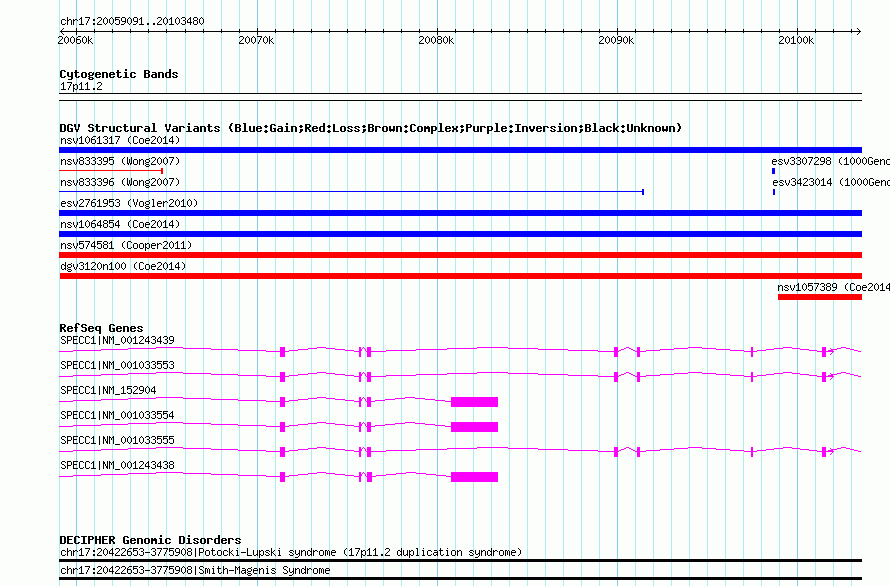This screenshot has height=586, width=890.
Task: Open the DGV Structural Variants track title
Action: [x=370, y=128]
